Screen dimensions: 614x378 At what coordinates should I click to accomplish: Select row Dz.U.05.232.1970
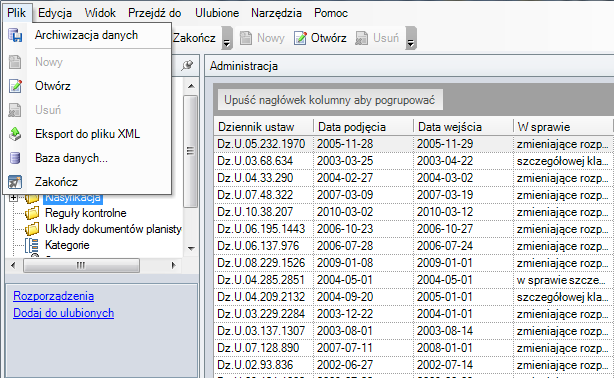pos(414,144)
